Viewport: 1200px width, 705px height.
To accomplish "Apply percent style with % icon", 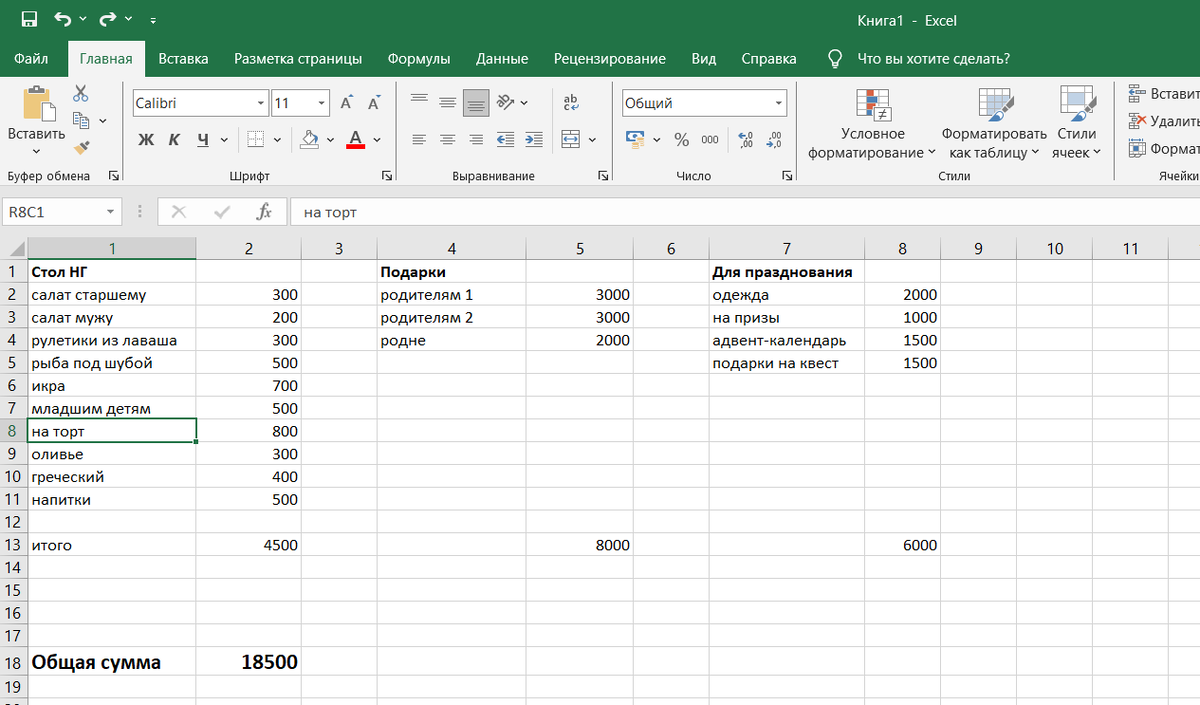I will click(681, 139).
